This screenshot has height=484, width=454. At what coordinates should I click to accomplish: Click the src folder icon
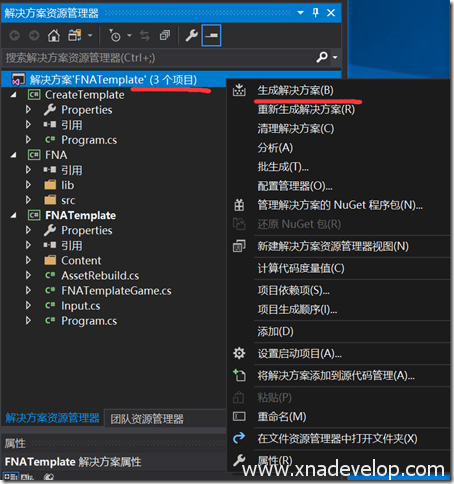(50, 200)
